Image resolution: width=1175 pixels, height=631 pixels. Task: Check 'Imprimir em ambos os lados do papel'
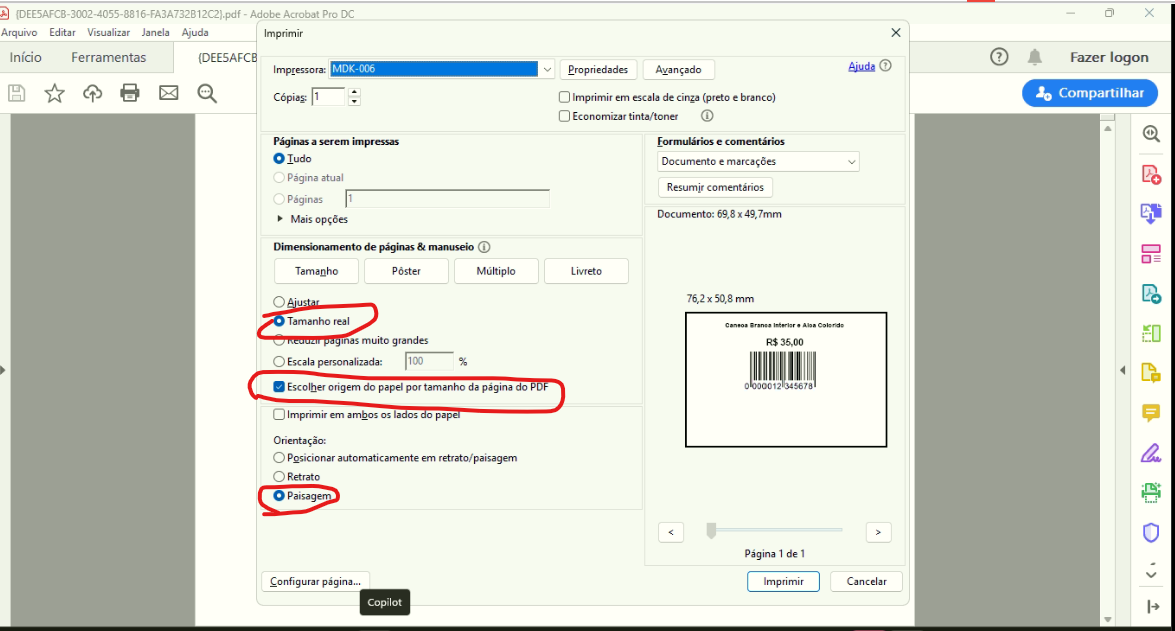click(x=280, y=415)
